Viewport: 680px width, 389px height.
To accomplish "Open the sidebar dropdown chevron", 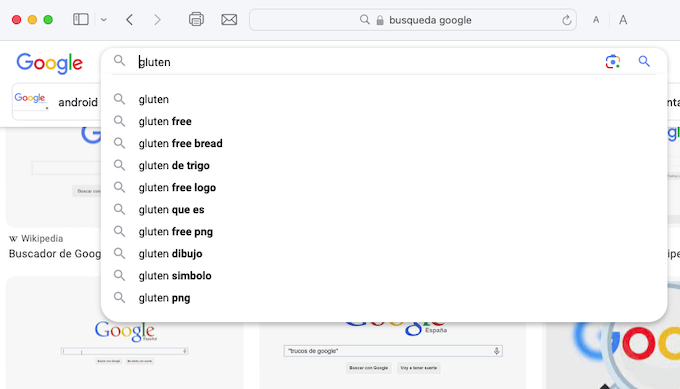I will (x=104, y=20).
